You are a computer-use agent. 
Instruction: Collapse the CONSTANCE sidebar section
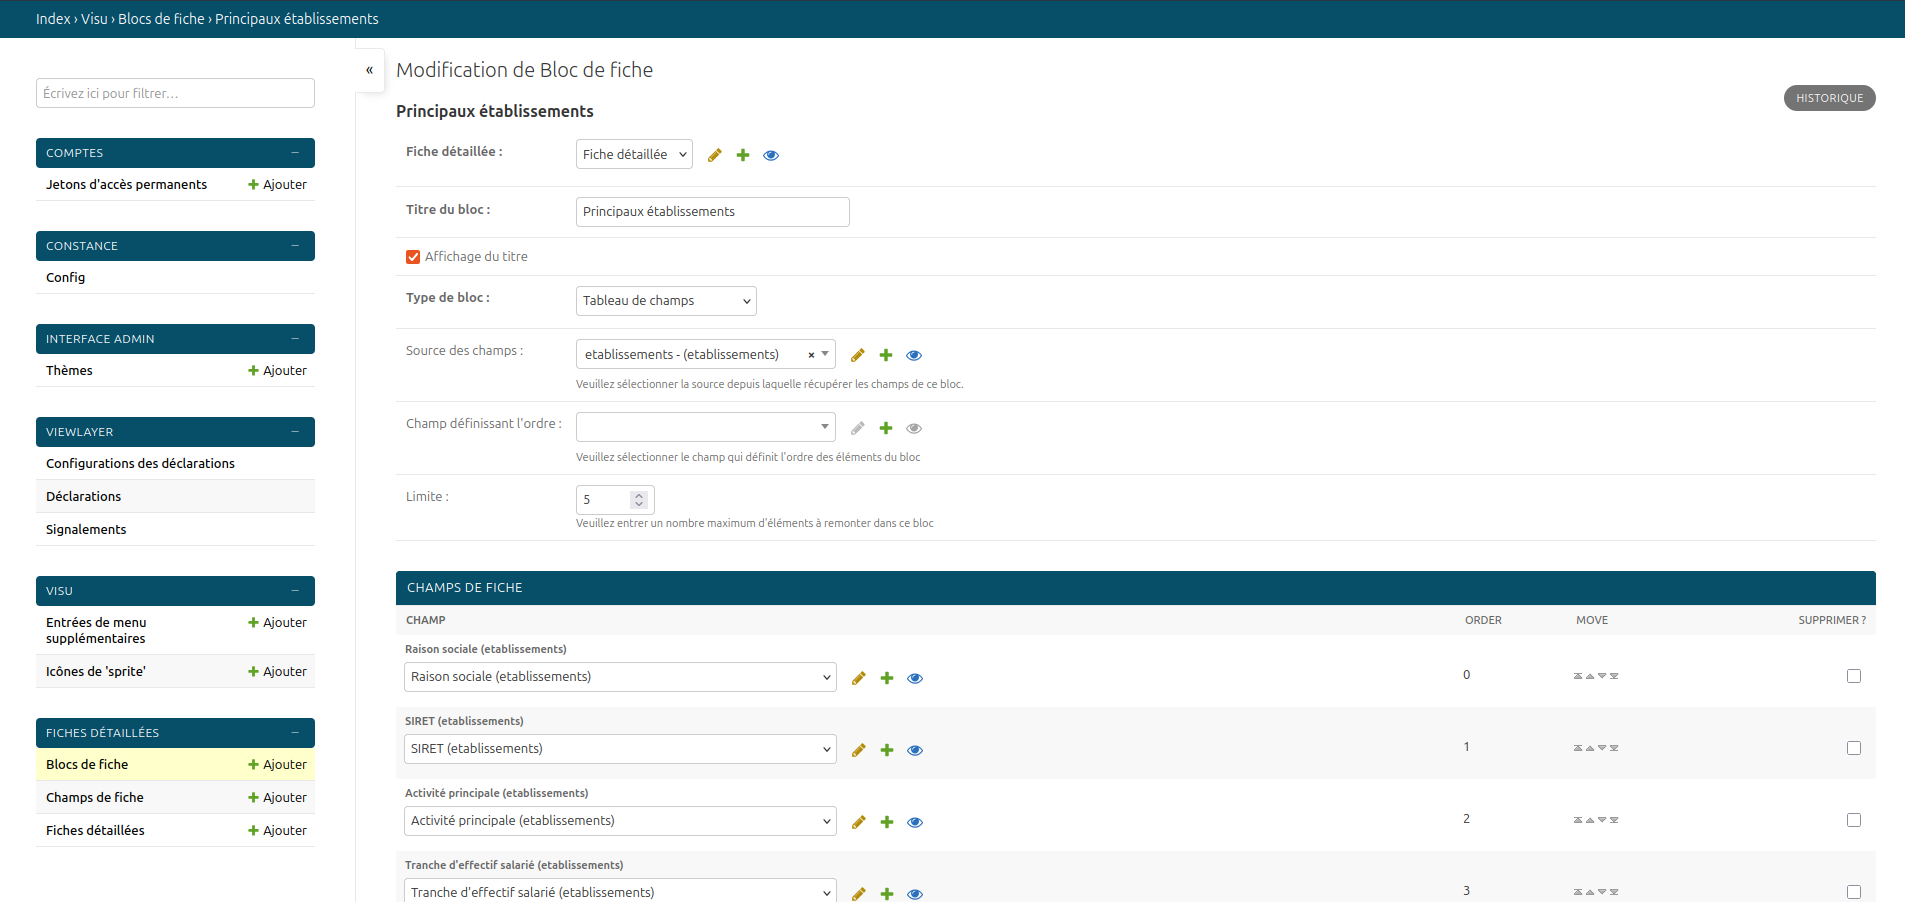(x=295, y=246)
